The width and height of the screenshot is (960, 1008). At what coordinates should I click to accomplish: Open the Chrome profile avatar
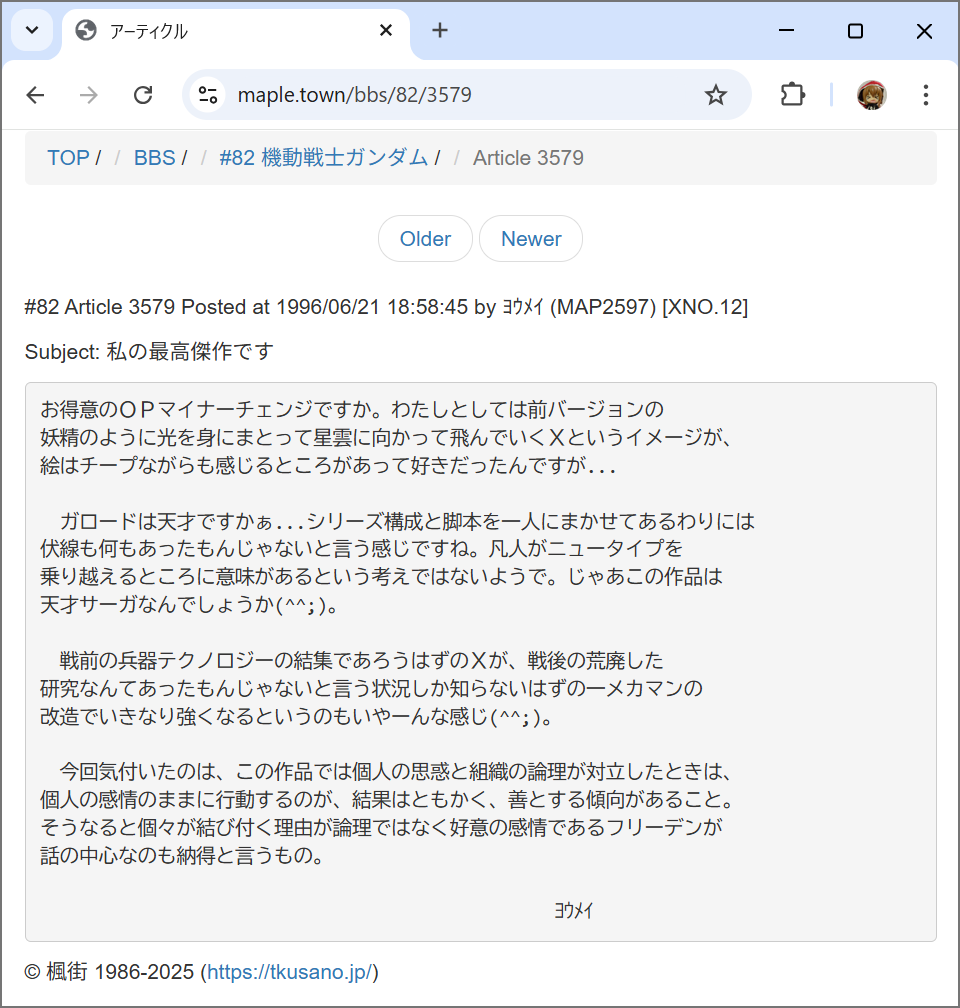point(871,95)
